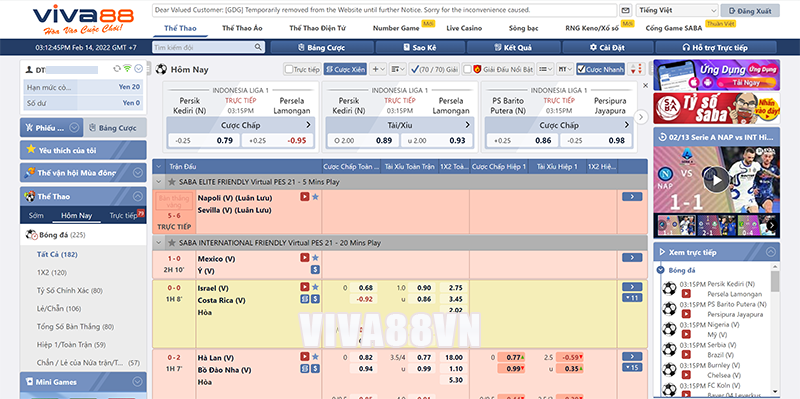Toggle the Cược Xiên parlay mode
Image resolution: width=800 pixels, height=399 pixels.
coord(345,69)
